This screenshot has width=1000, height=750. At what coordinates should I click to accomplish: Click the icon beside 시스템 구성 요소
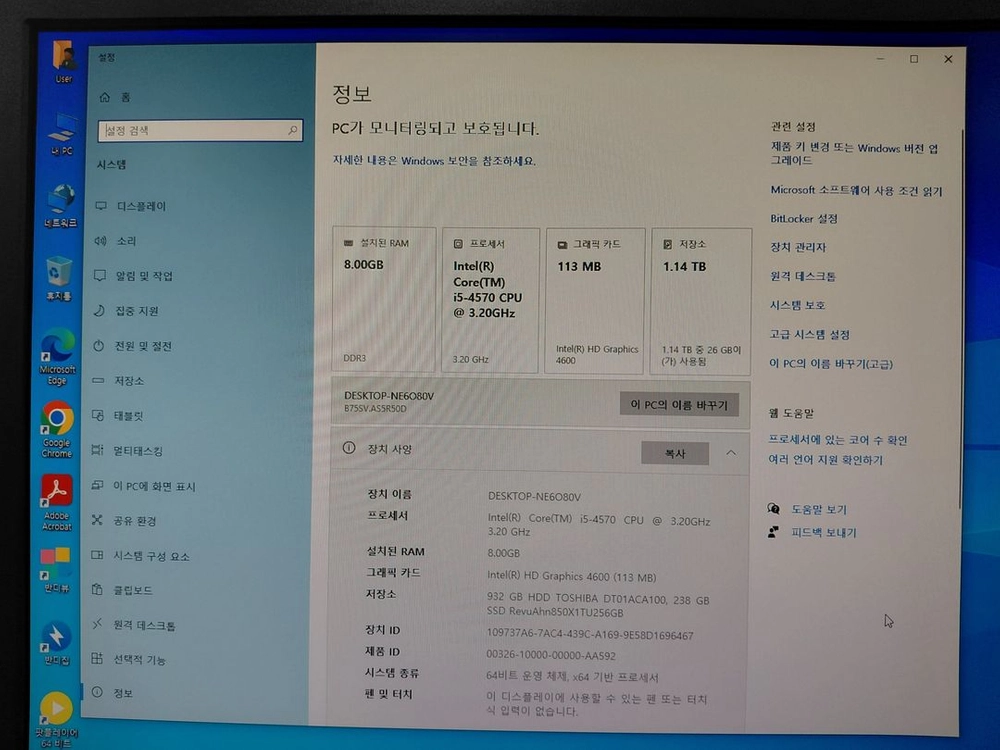[97, 555]
